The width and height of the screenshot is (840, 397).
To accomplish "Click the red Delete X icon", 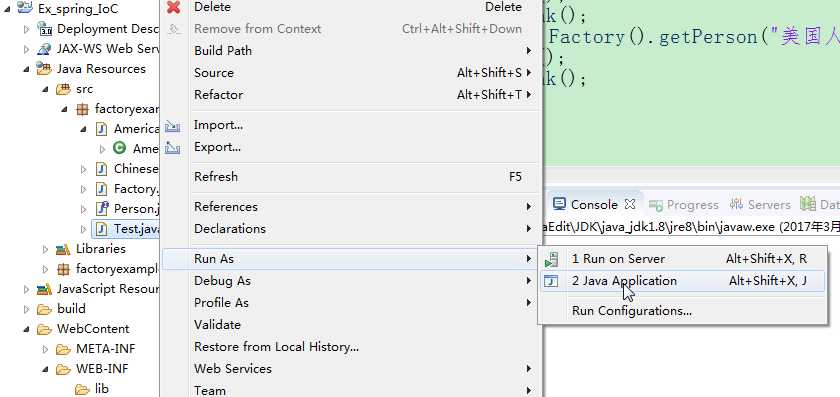I will click(x=173, y=7).
